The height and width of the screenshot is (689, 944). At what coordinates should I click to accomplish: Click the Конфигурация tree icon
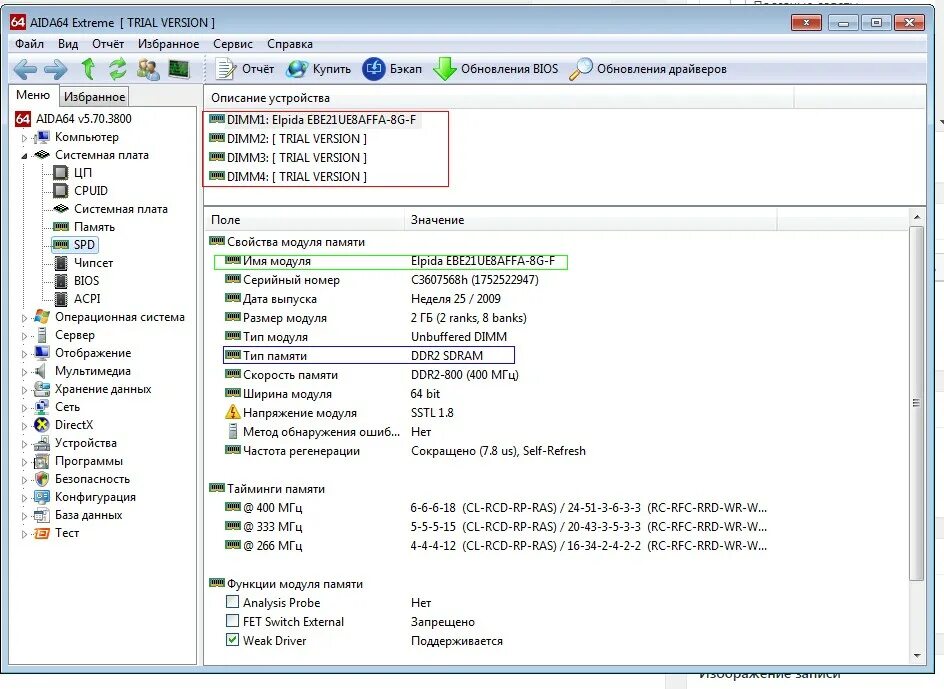pos(42,497)
